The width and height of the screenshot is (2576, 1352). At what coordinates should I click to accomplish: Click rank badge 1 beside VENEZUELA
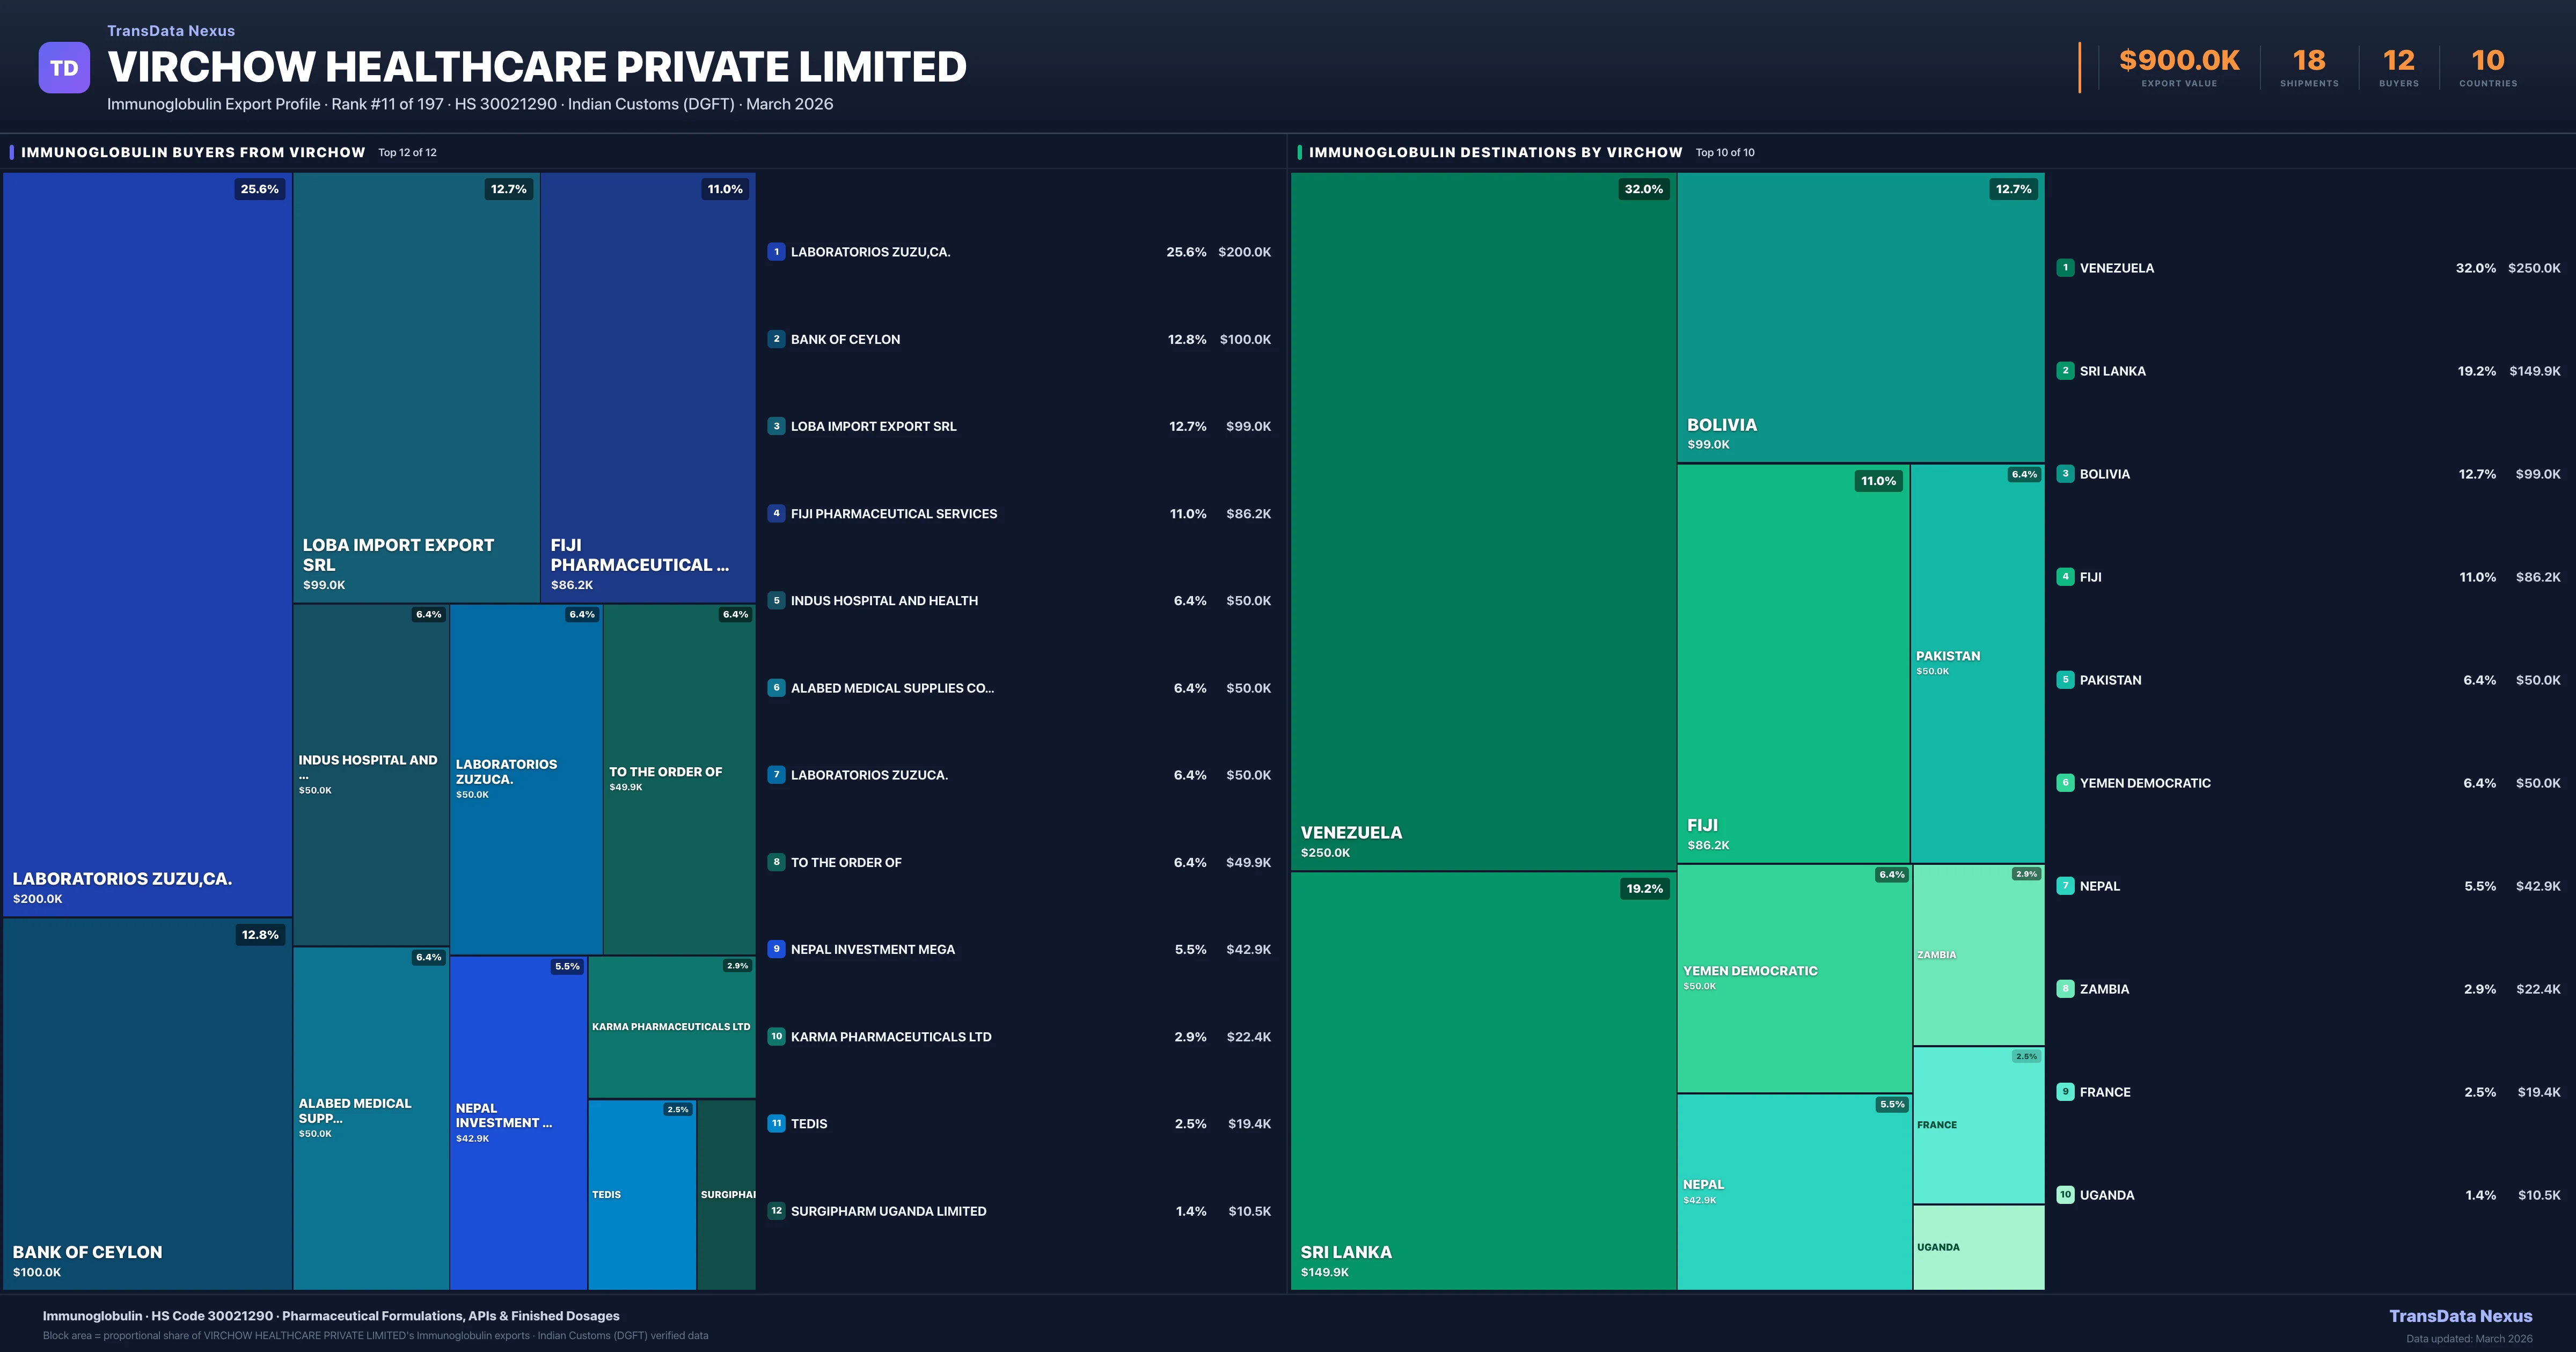(x=2065, y=268)
